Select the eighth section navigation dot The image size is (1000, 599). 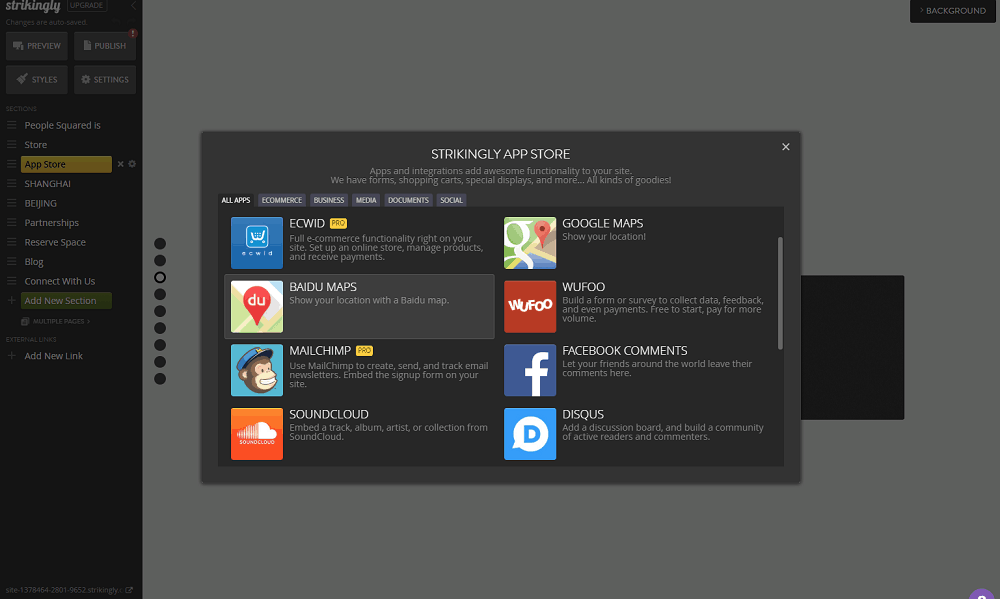click(x=160, y=362)
